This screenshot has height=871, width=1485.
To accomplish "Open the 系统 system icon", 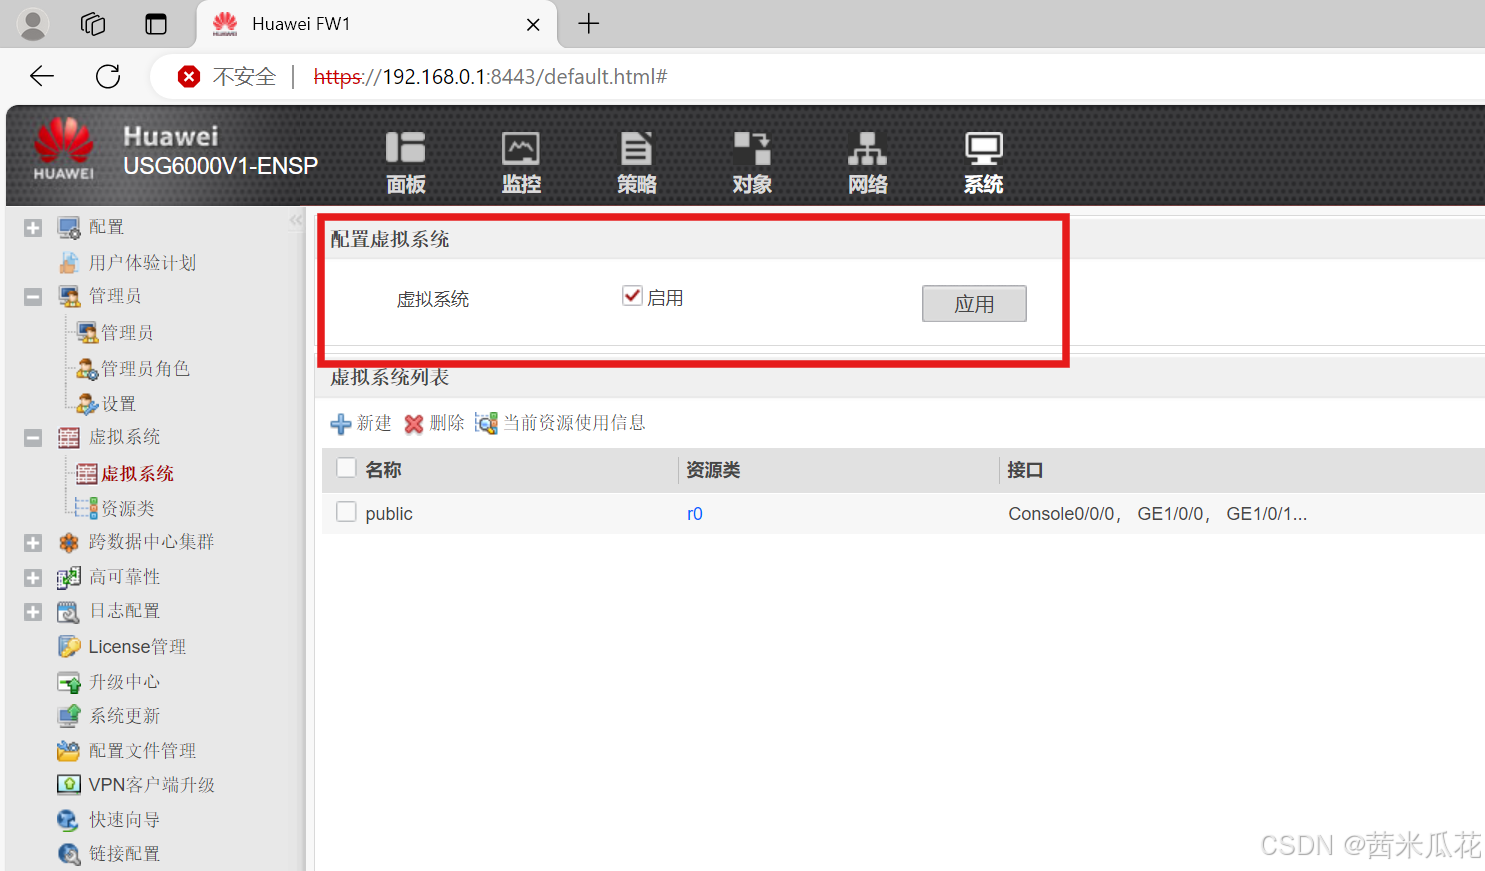I will [x=983, y=149].
